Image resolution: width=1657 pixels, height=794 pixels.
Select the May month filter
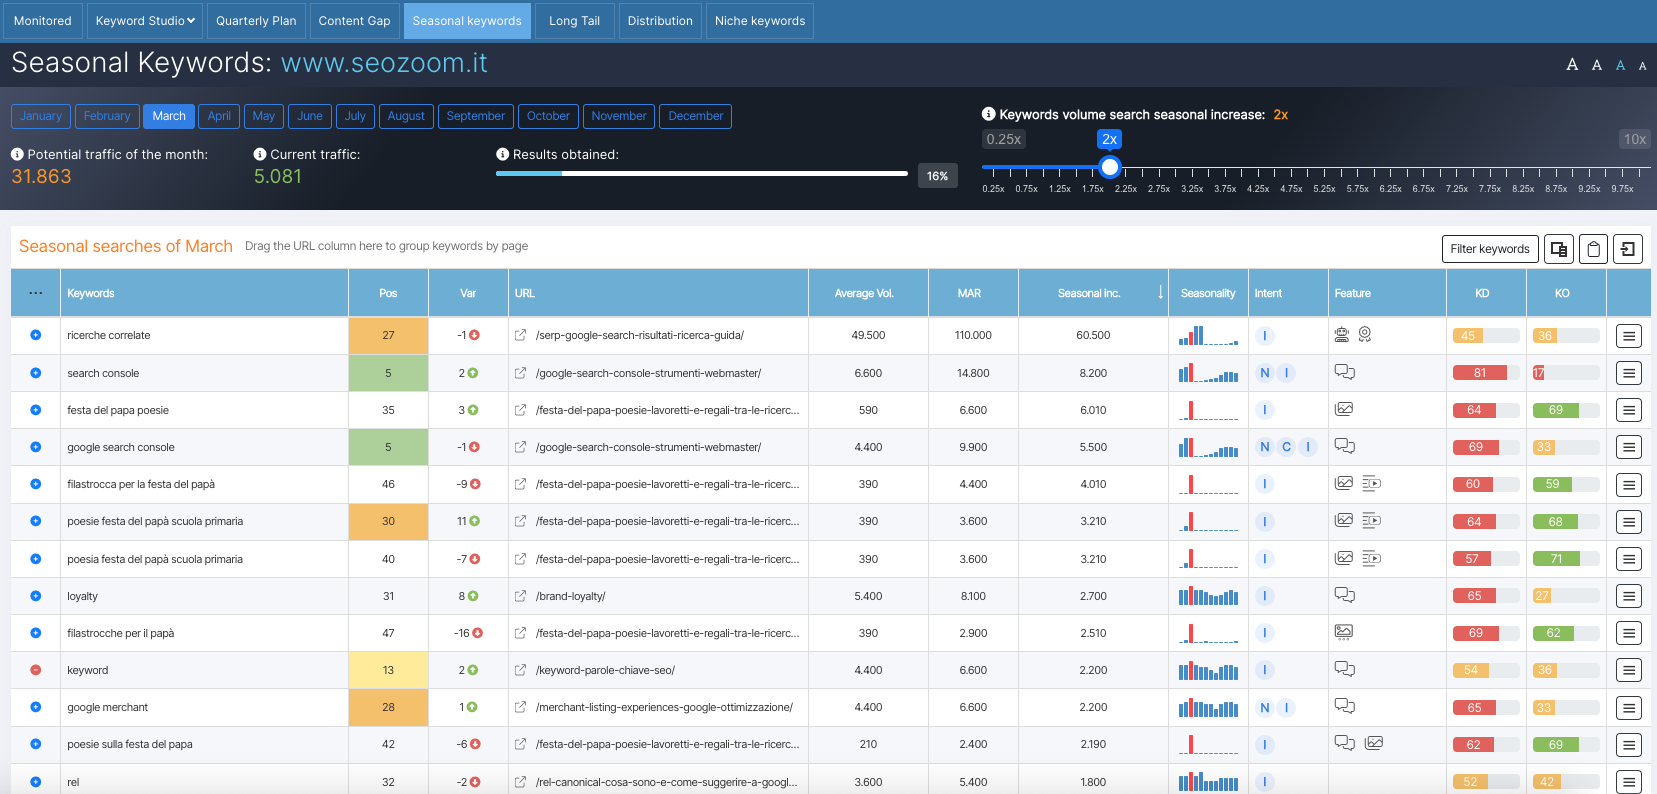coord(264,116)
